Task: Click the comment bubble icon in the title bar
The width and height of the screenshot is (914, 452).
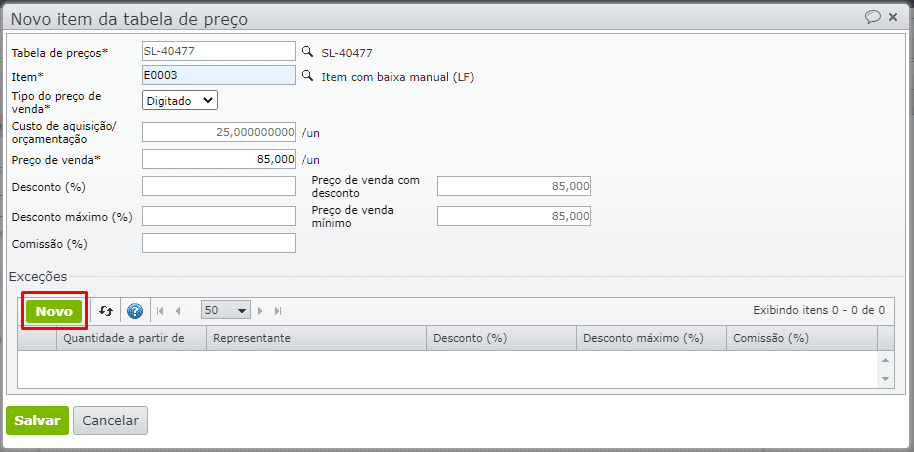Action: [x=873, y=17]
